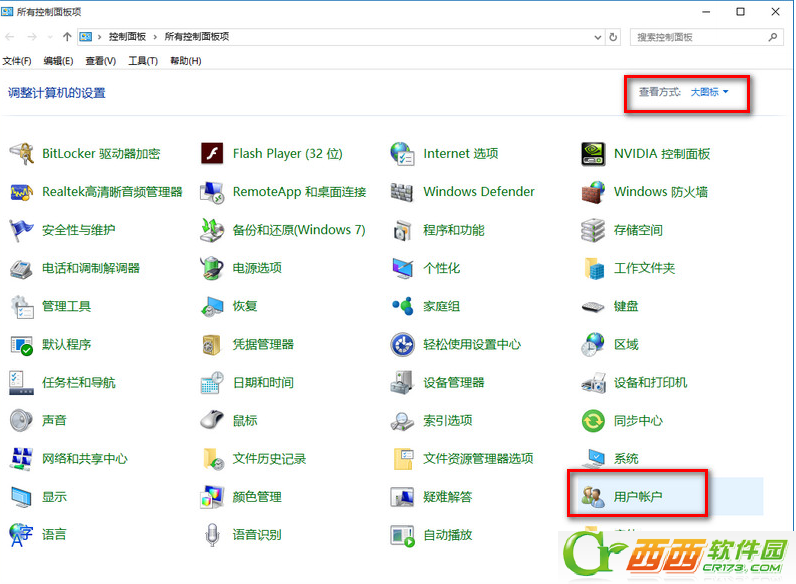Open the 任务栏和导航 icon
This screenshot has height=584, width=796.
pyautogui.click(x=21, y=383)
